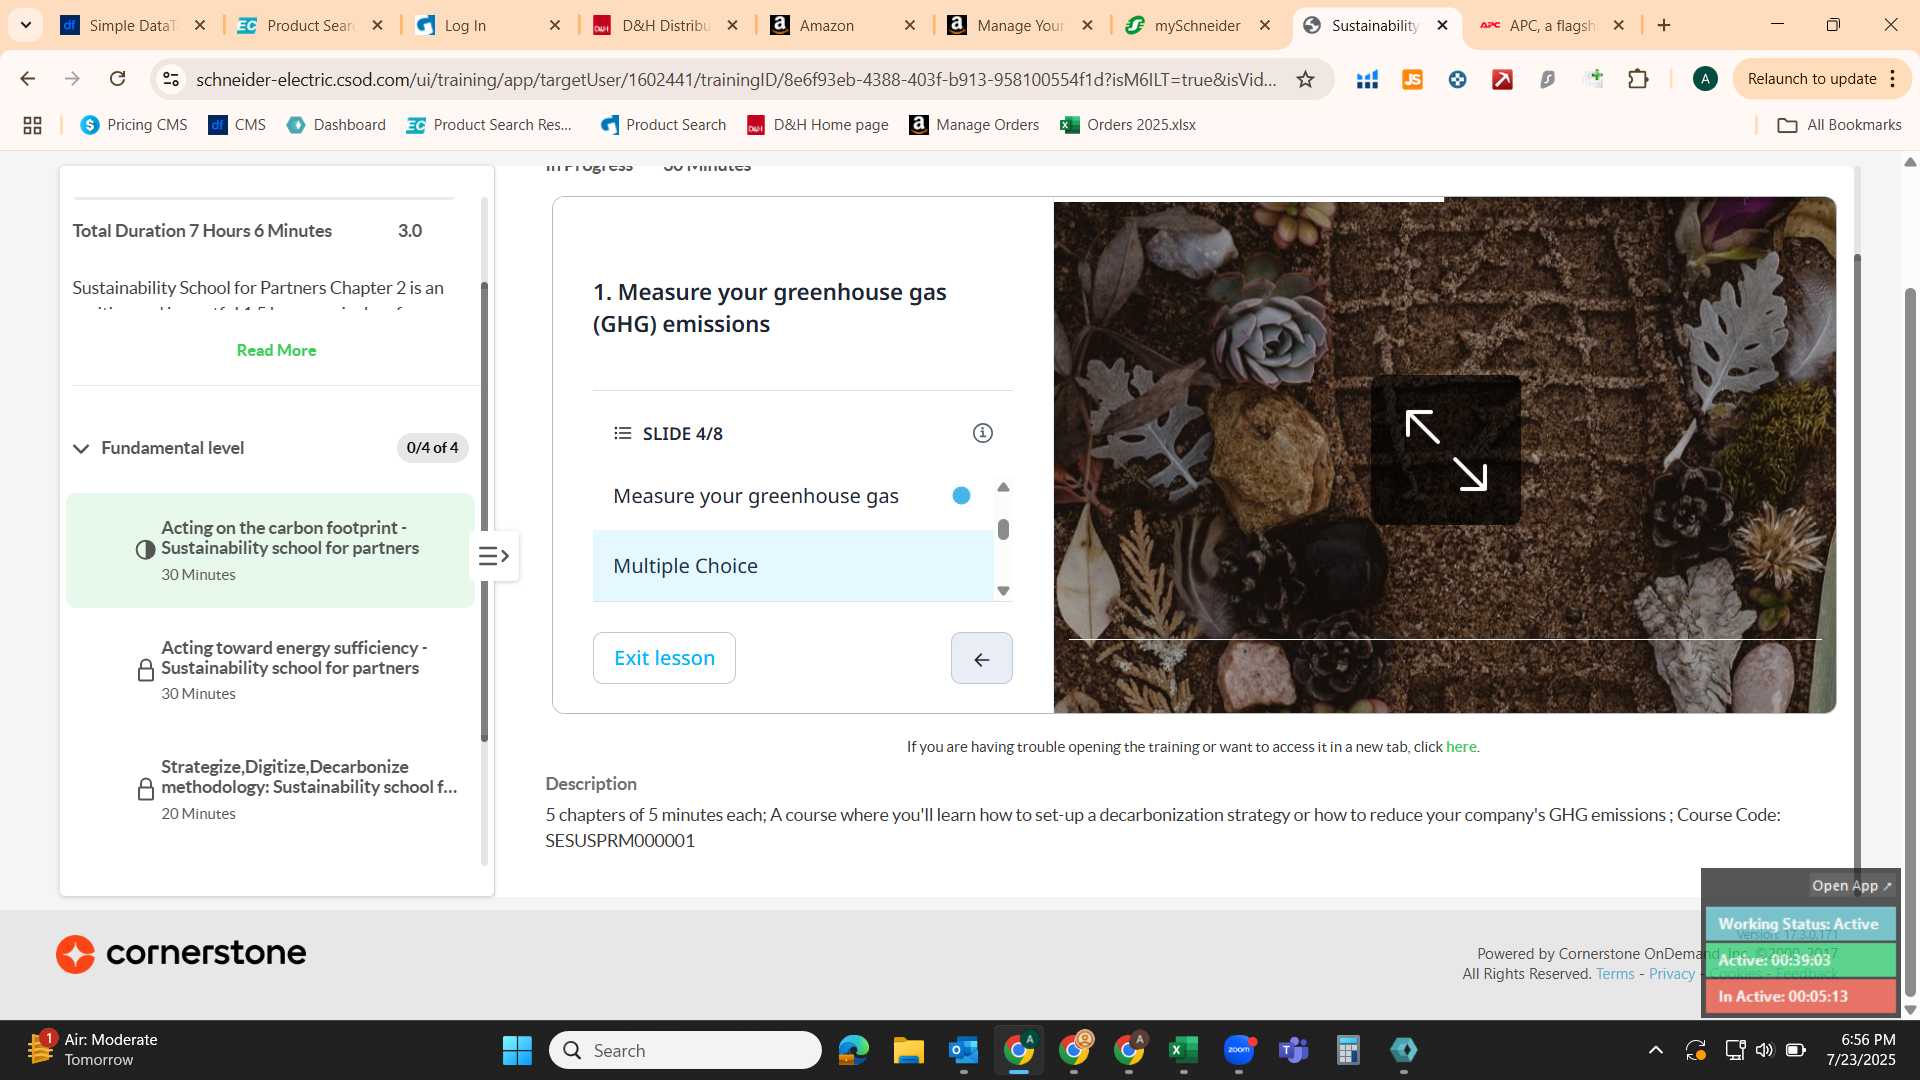The width and height of the screenshot is (1920, 1080).
Task: Click Relaunch to update
Action: pyautogui.click(x=1811, y=79)
